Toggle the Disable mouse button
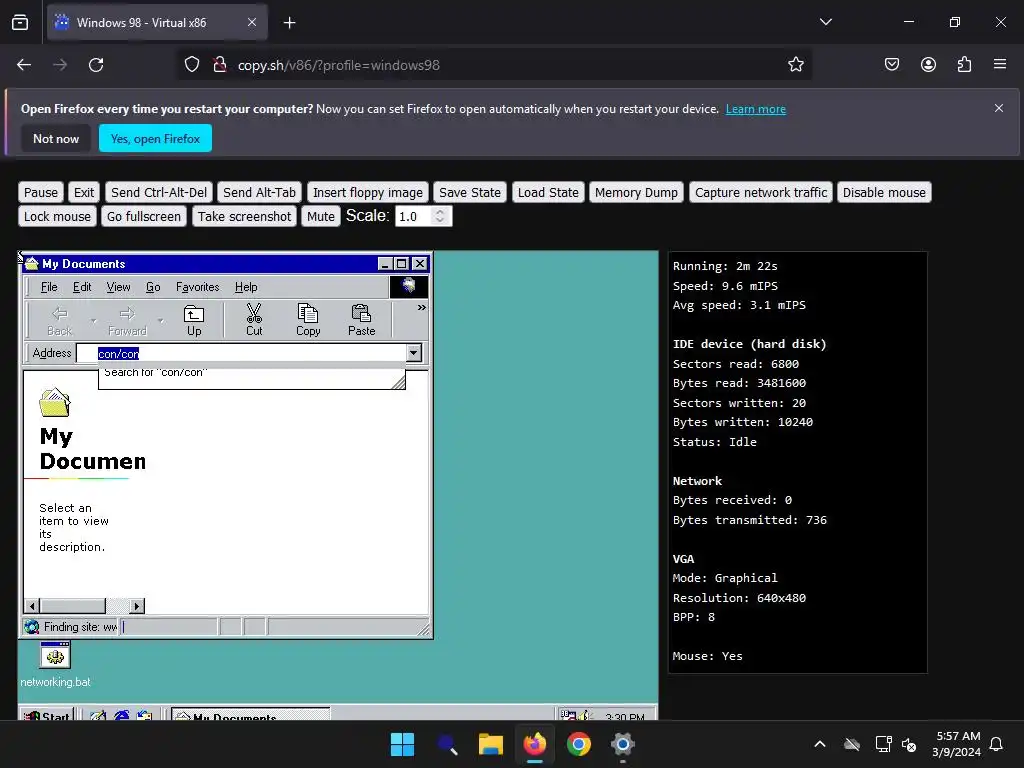Screen dimensions: 1024x768 pyautogui.click(x=884, y=193)
